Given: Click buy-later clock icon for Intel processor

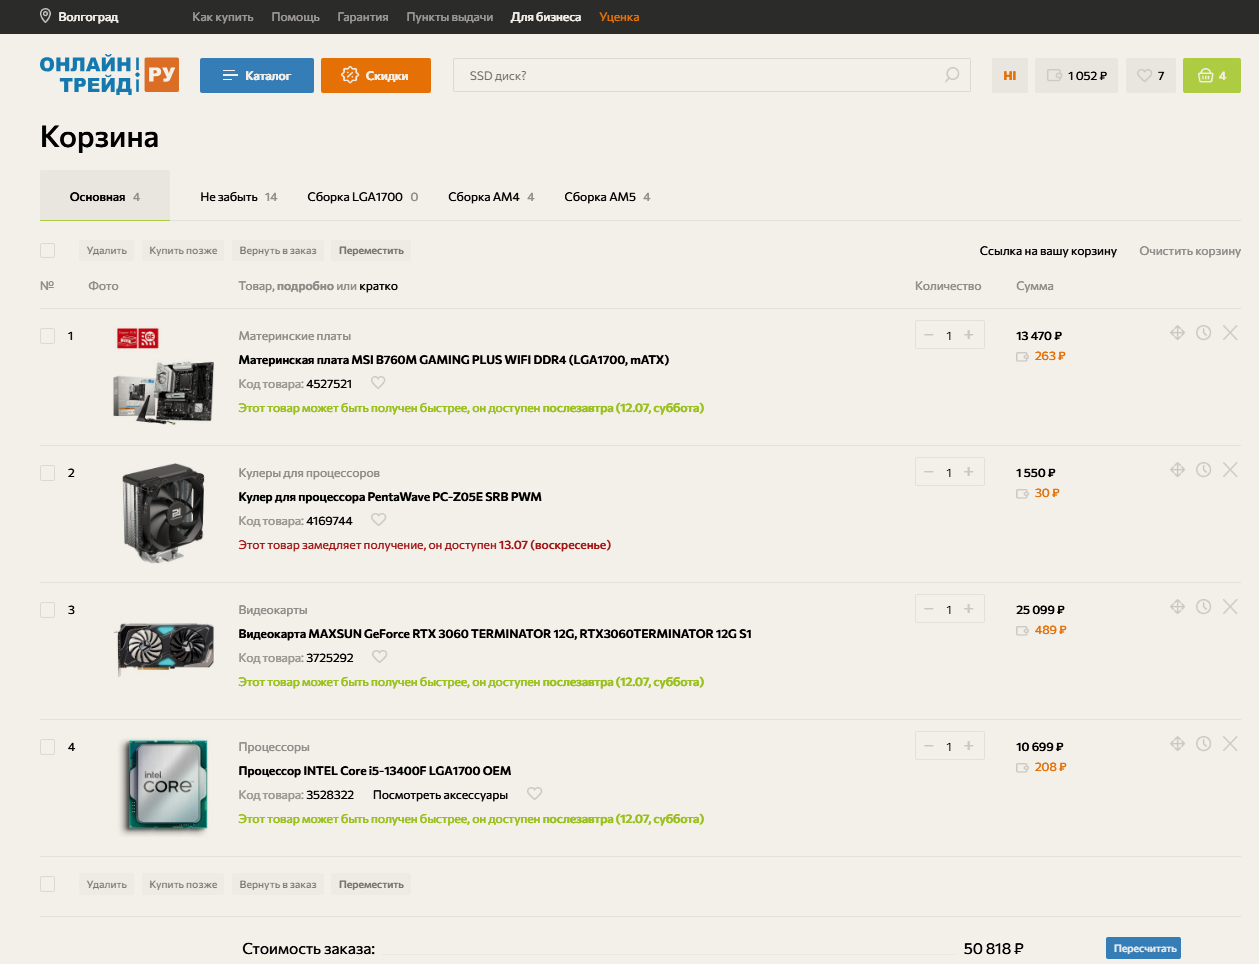Looking at the screenshot, I should tap(1203, 744).
